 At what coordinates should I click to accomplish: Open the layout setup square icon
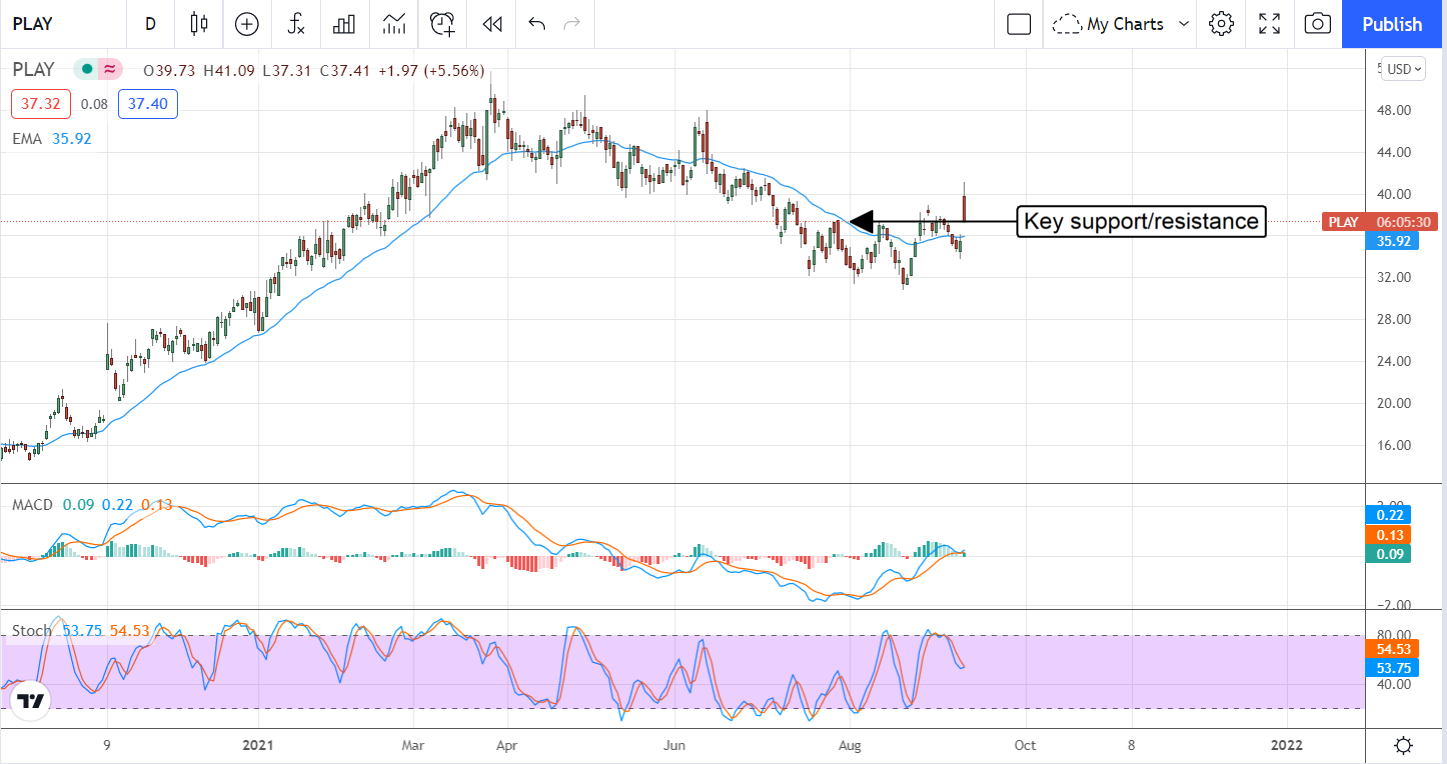pos(1019,24)
